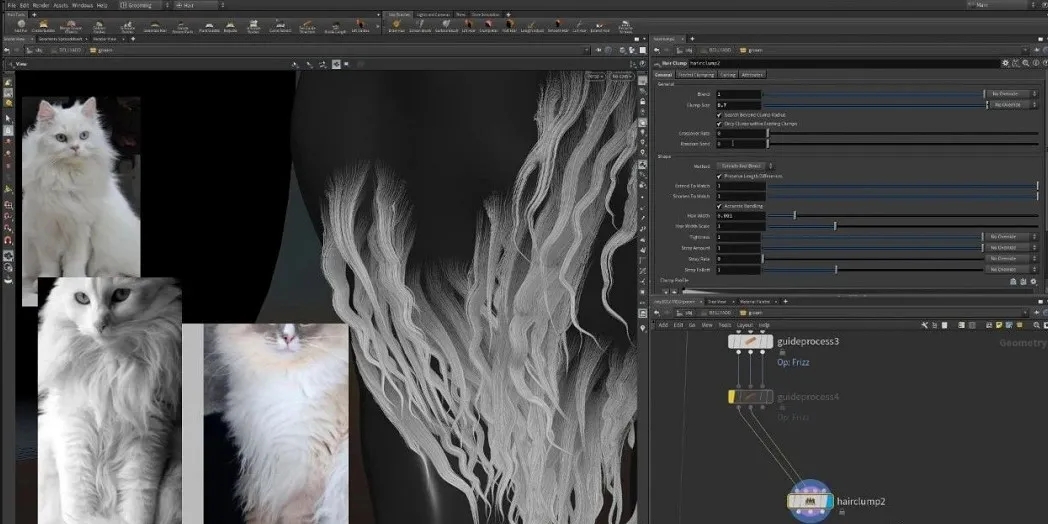Click the obj path button in viewport

(35, 50)
